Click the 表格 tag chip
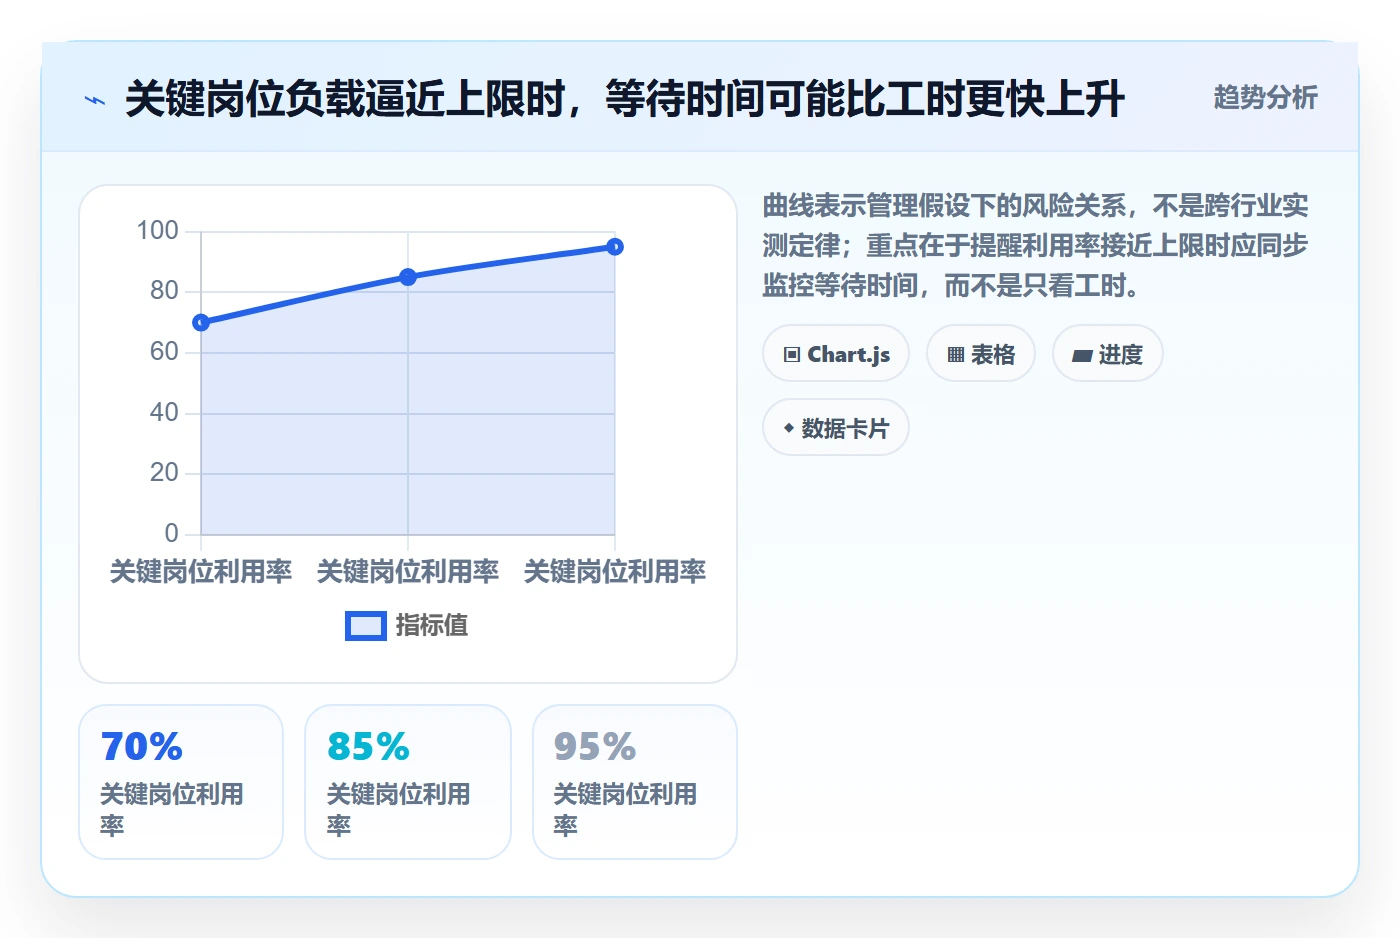The image size is (1400, 938). coord(981,354)
